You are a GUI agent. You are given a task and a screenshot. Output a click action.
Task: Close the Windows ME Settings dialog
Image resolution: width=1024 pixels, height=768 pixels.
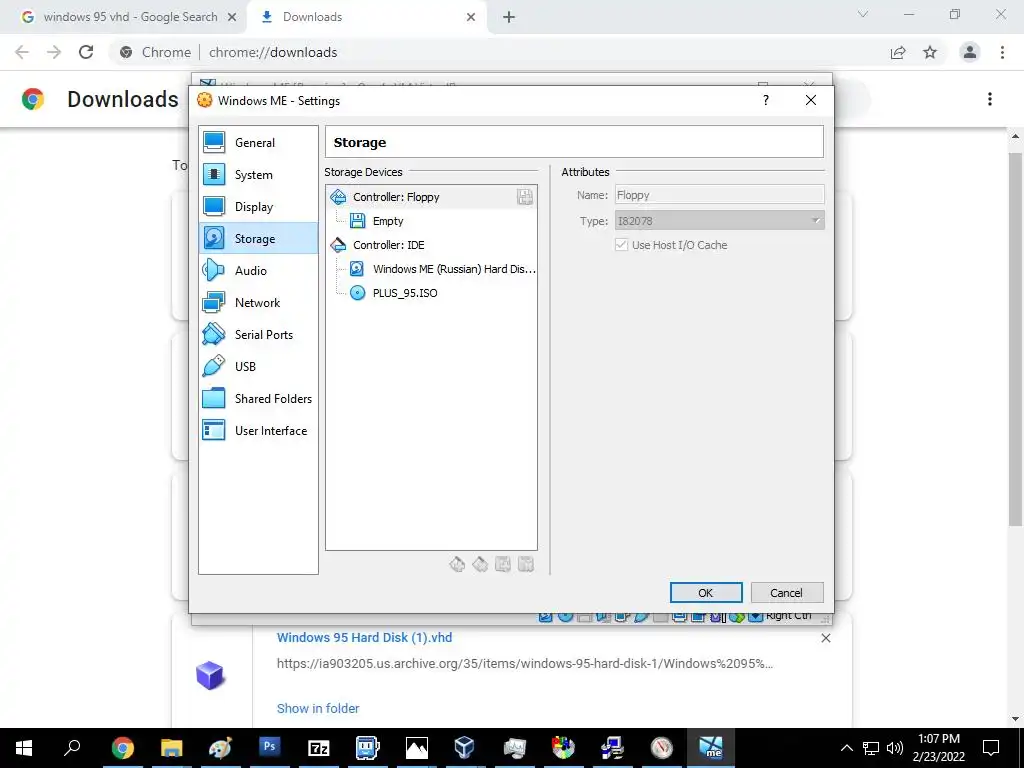coord(810,100)
